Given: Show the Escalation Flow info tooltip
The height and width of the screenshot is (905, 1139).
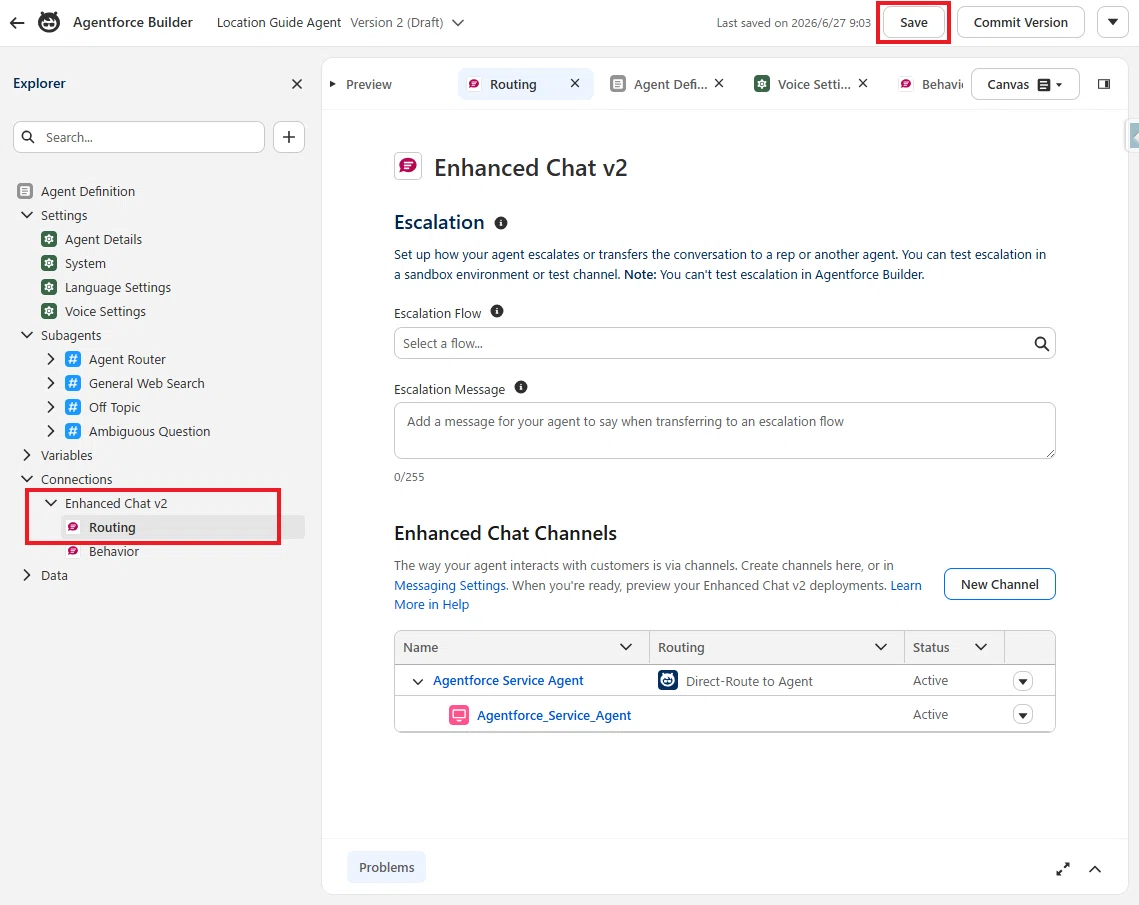Looking at the screenshot, I should tap(497, 312).
